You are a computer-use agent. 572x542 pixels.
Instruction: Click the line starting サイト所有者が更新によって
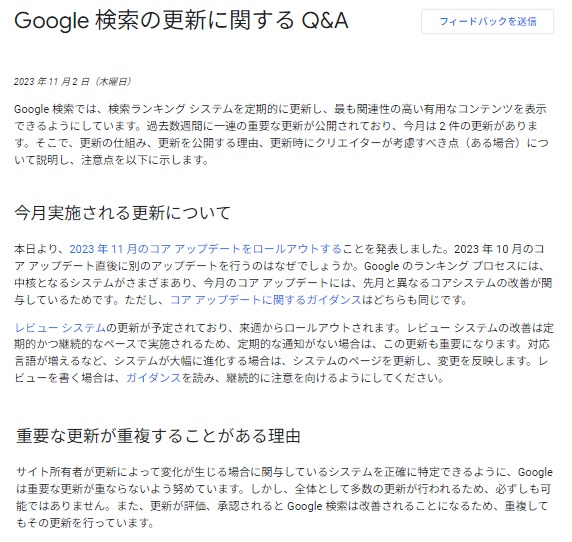pyautogui.click(x=285, y=472)
